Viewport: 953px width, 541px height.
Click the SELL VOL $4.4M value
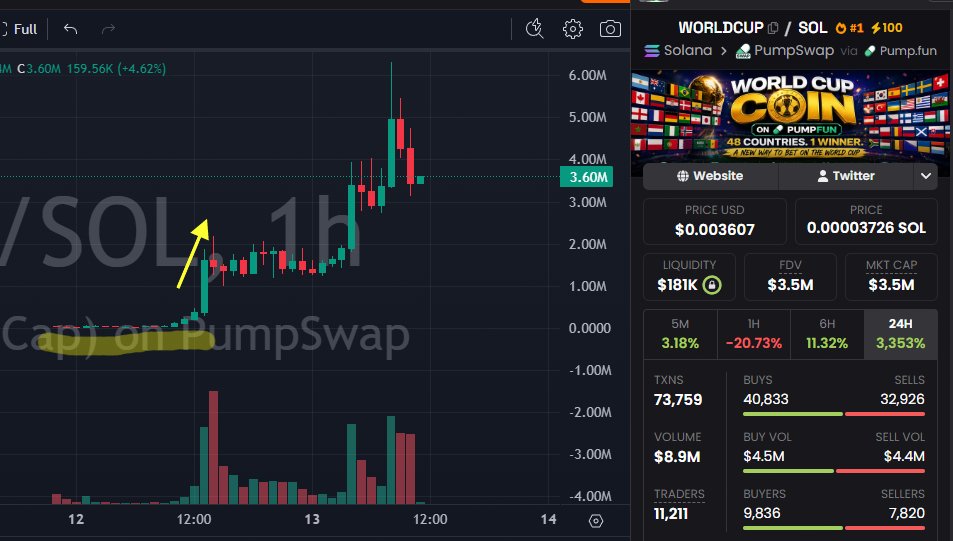click(x=904, y=456)
